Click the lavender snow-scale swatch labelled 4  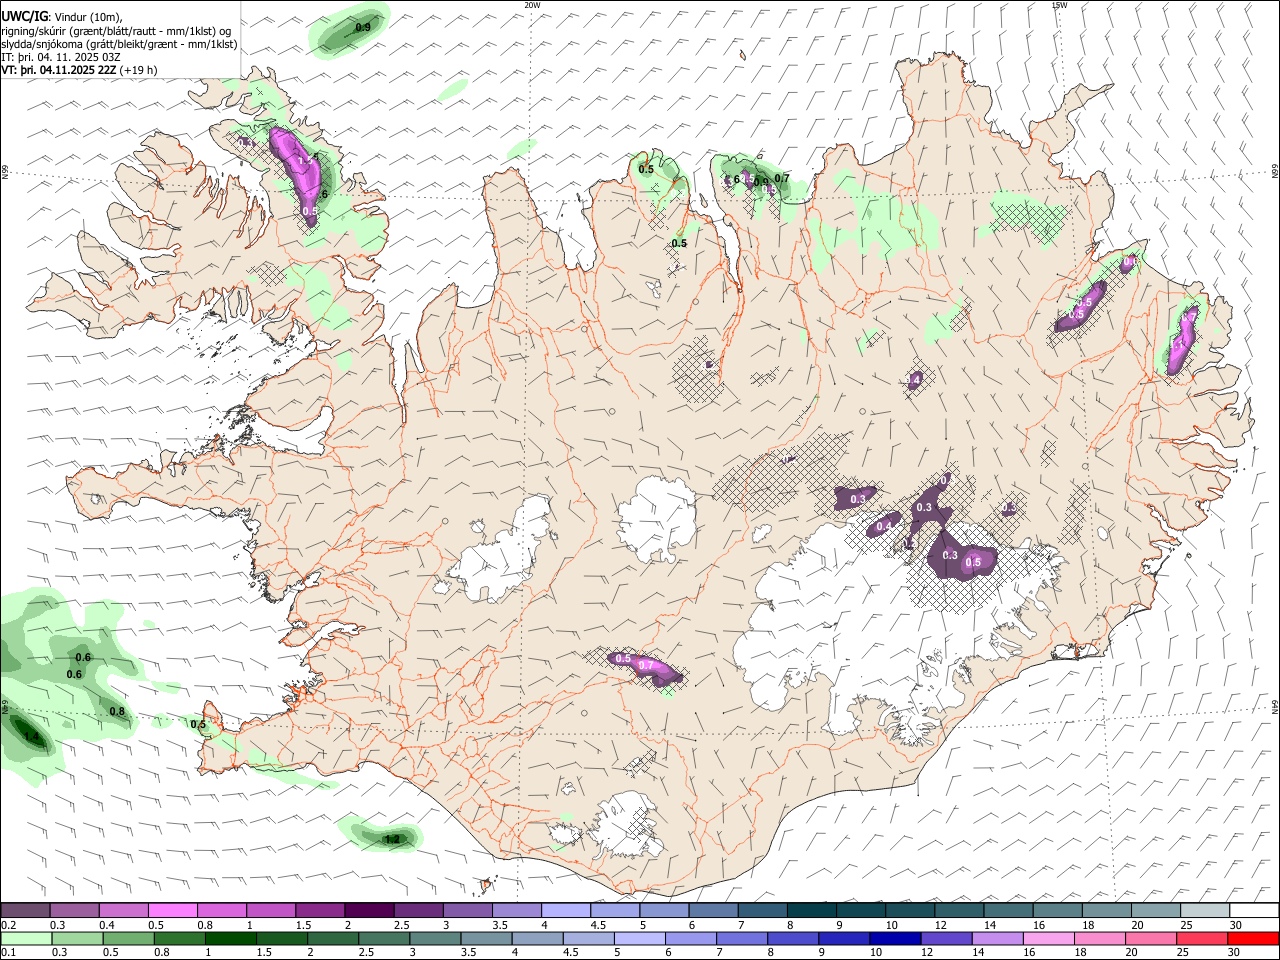point(564,911)
